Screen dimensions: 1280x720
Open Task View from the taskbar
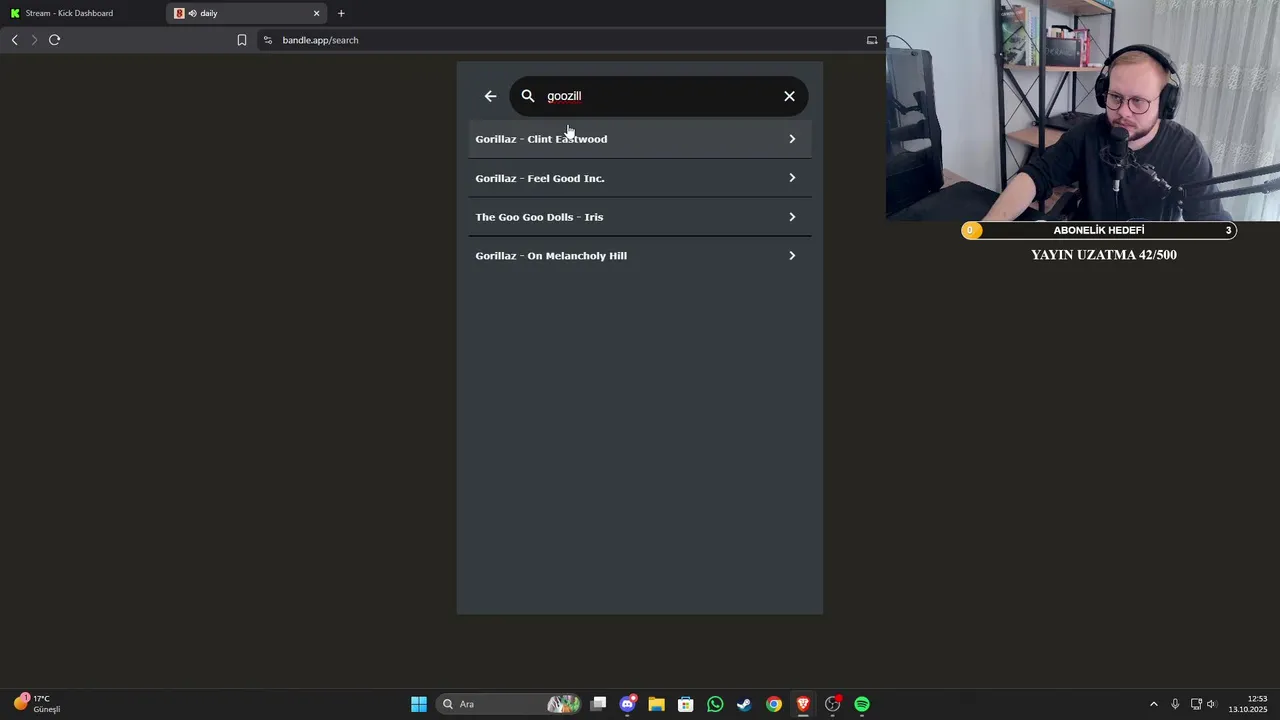click(598, 704)
